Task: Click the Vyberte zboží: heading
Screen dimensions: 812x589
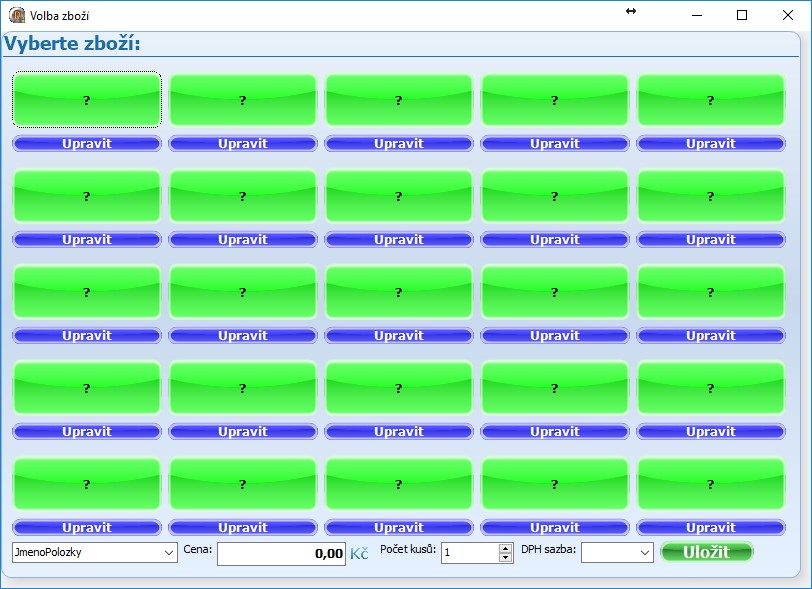Action: [72, 44]
